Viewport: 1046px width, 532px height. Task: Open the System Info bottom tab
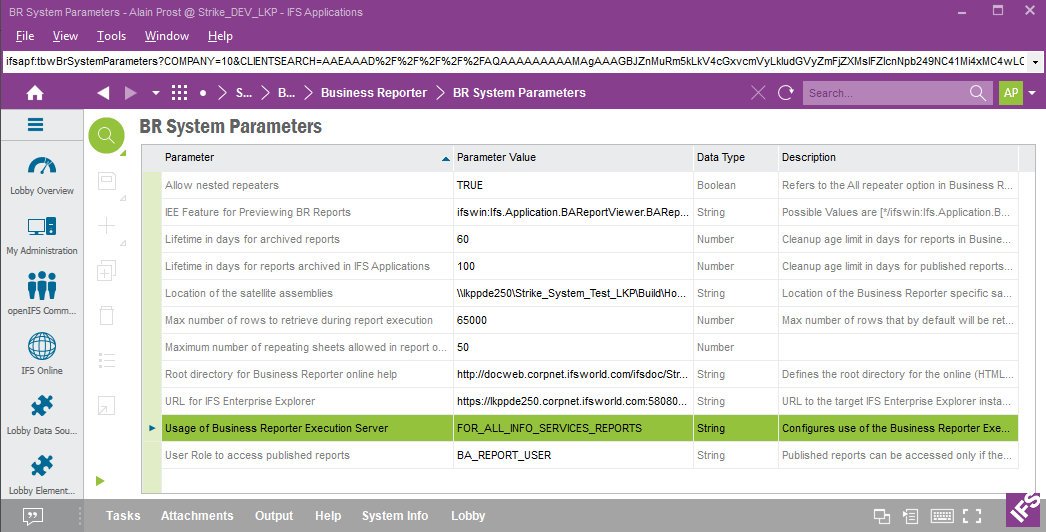point(395,516)
